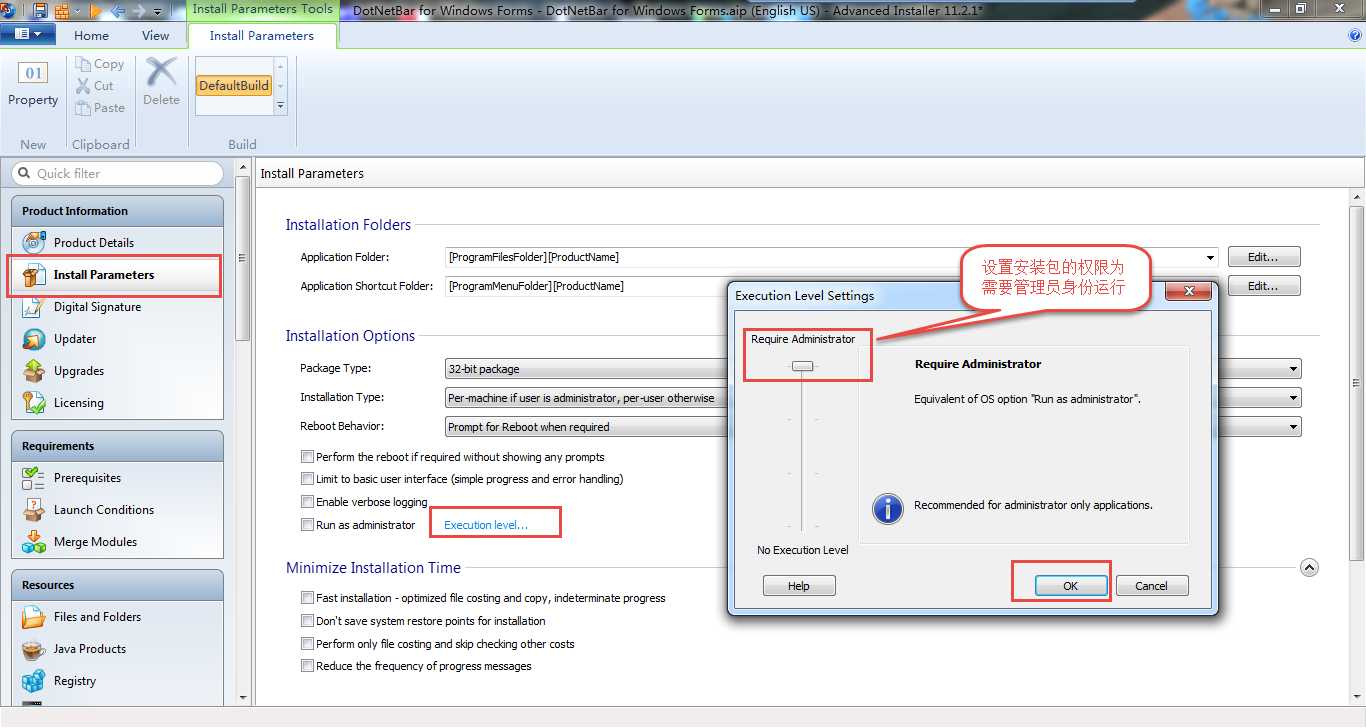Click the Build (brick wall) icon
This screenshot has width=1366, height=728.
(x=62, y=11)
